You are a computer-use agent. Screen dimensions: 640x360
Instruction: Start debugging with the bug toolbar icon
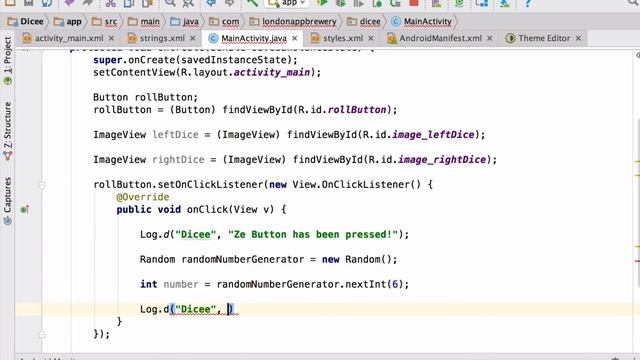coord(340,3)
